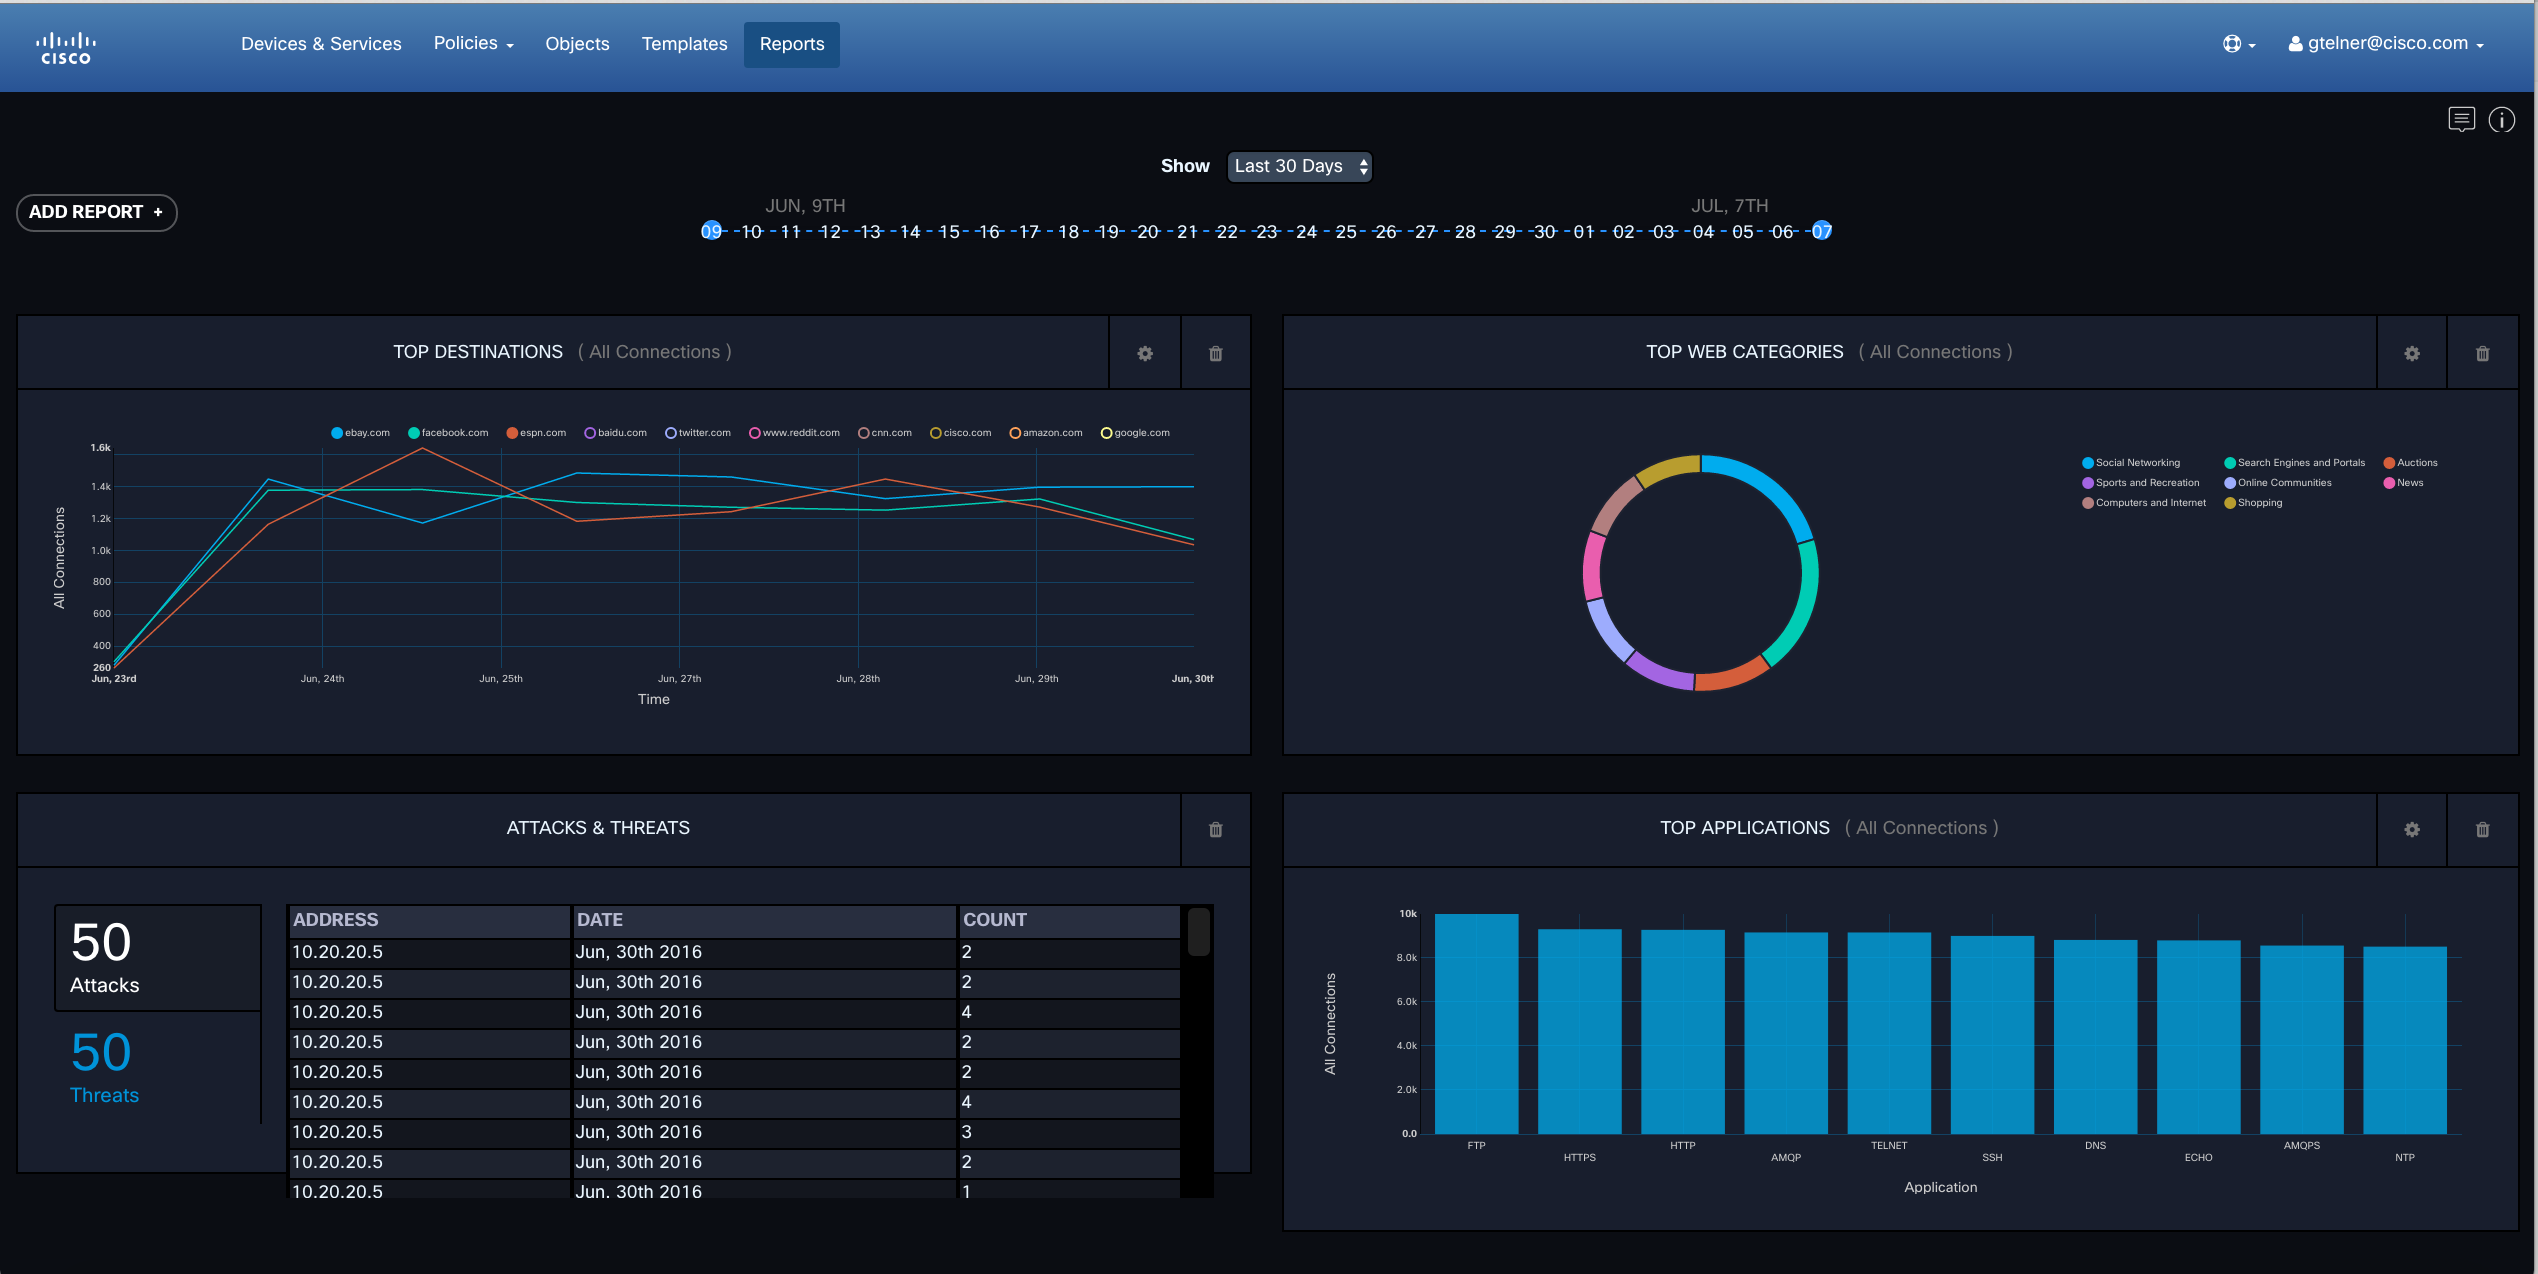Click the info circle icon
Screen dimensions: 2538x1274
(x=2501, y=120)
